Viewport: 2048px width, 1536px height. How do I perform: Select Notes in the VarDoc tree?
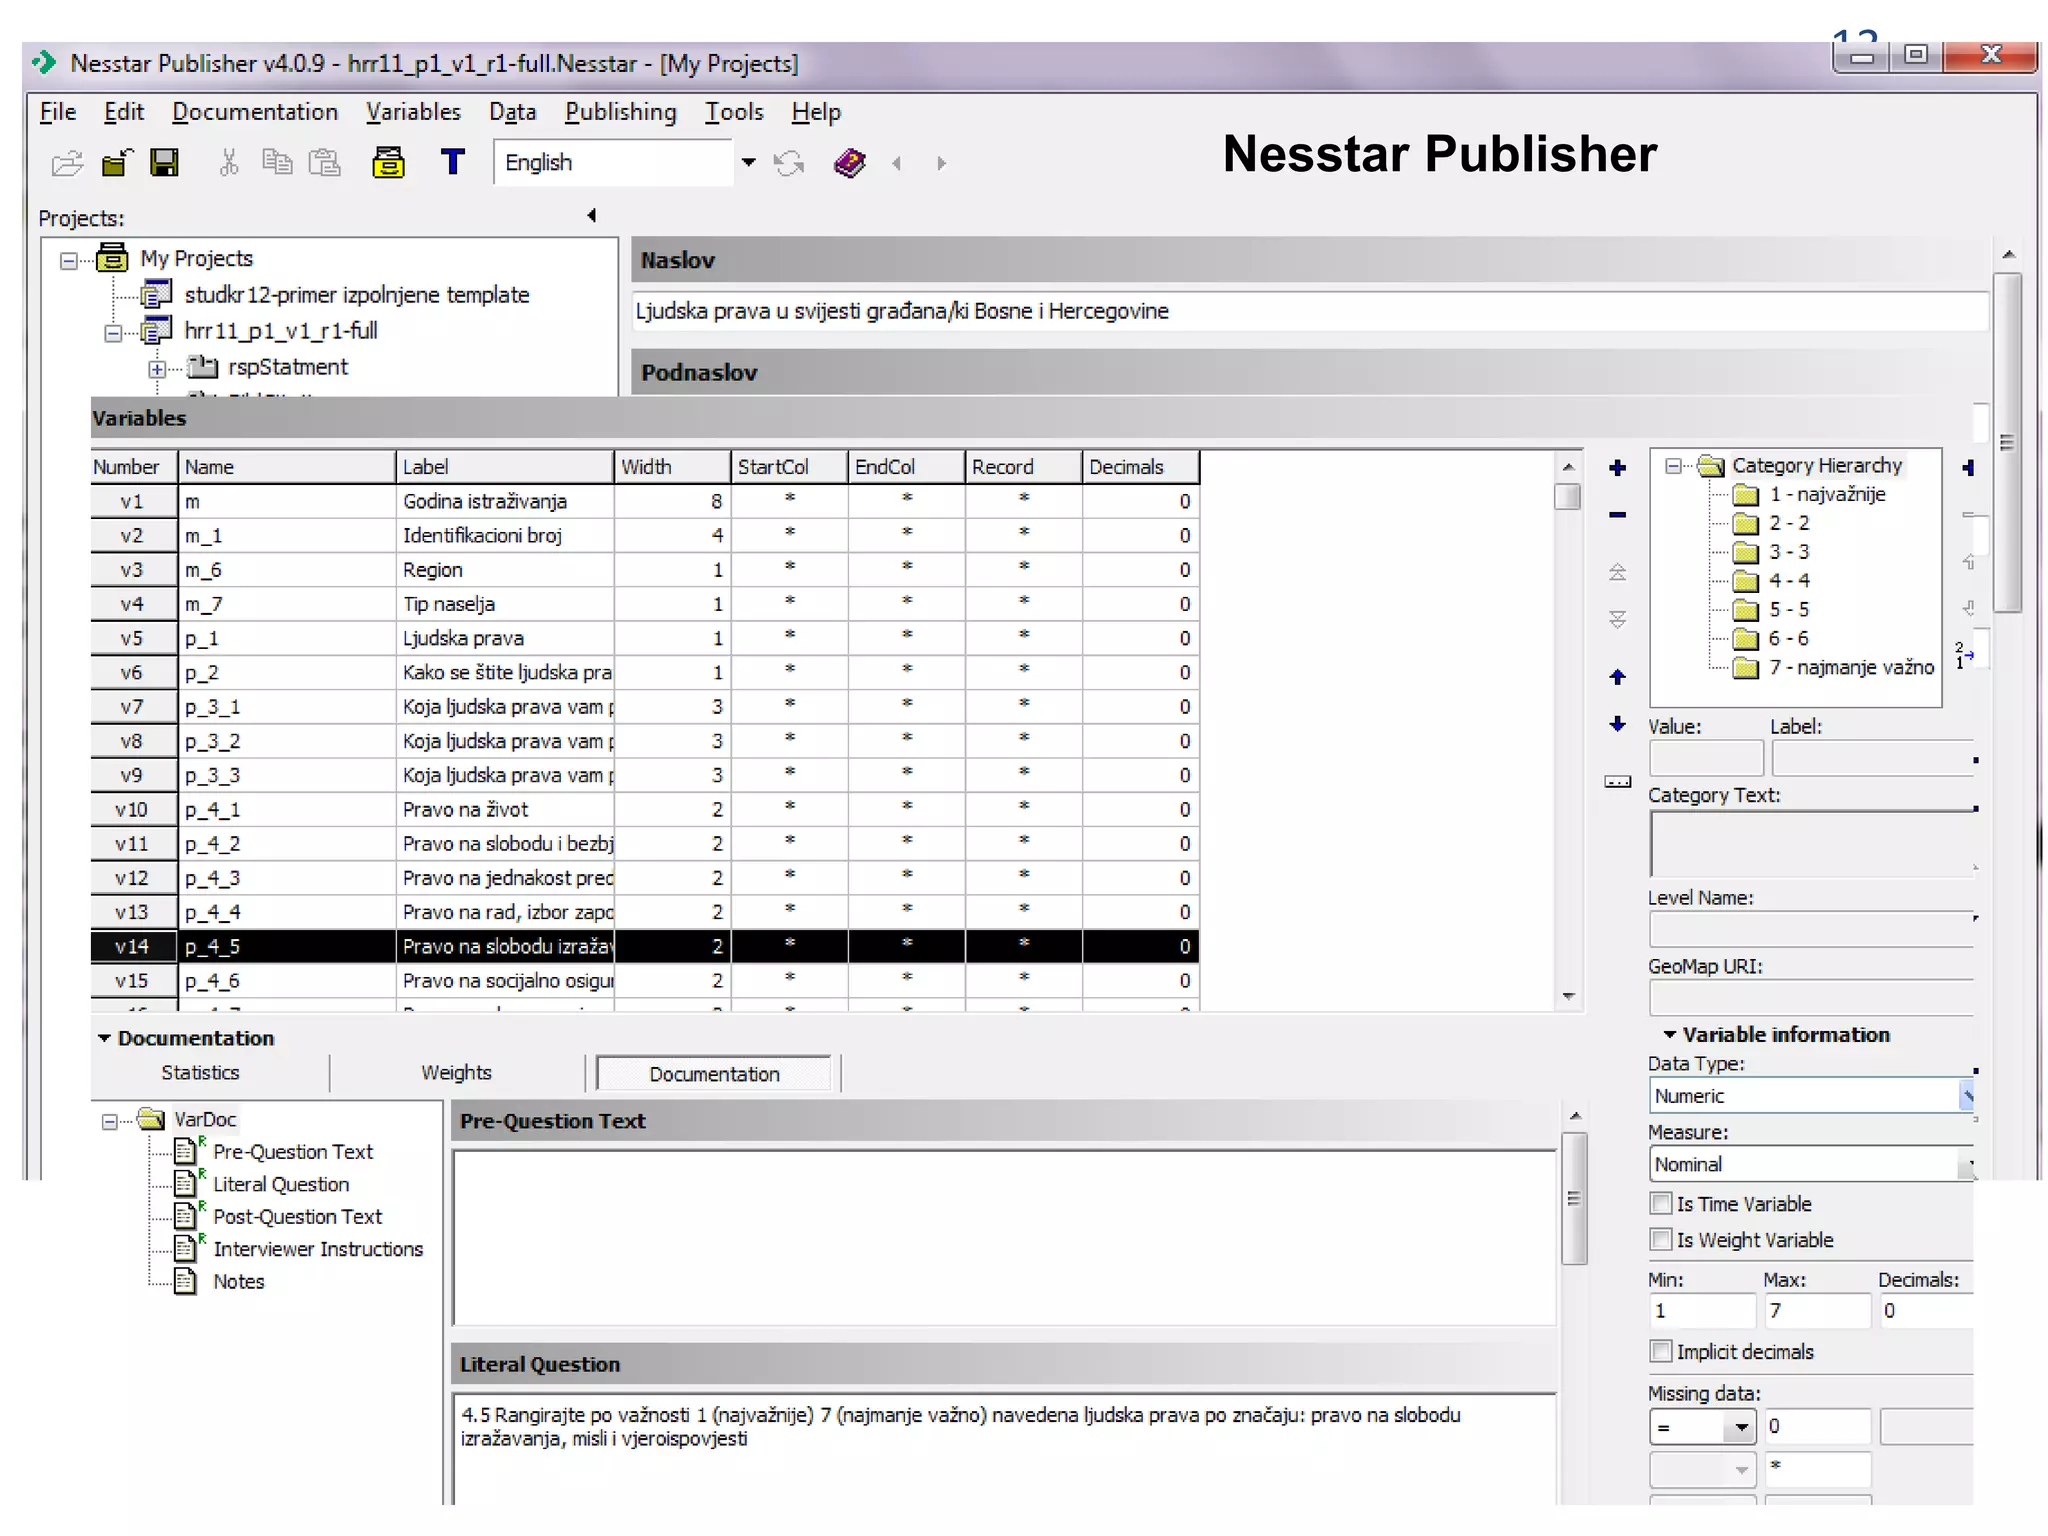click(239, 1281)
